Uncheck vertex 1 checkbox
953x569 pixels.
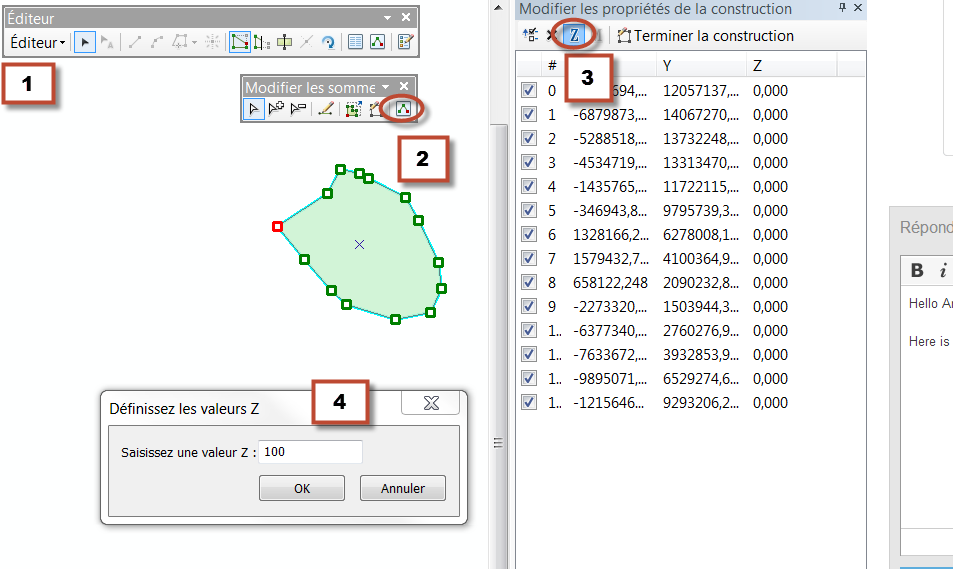(x=529, y=114)
